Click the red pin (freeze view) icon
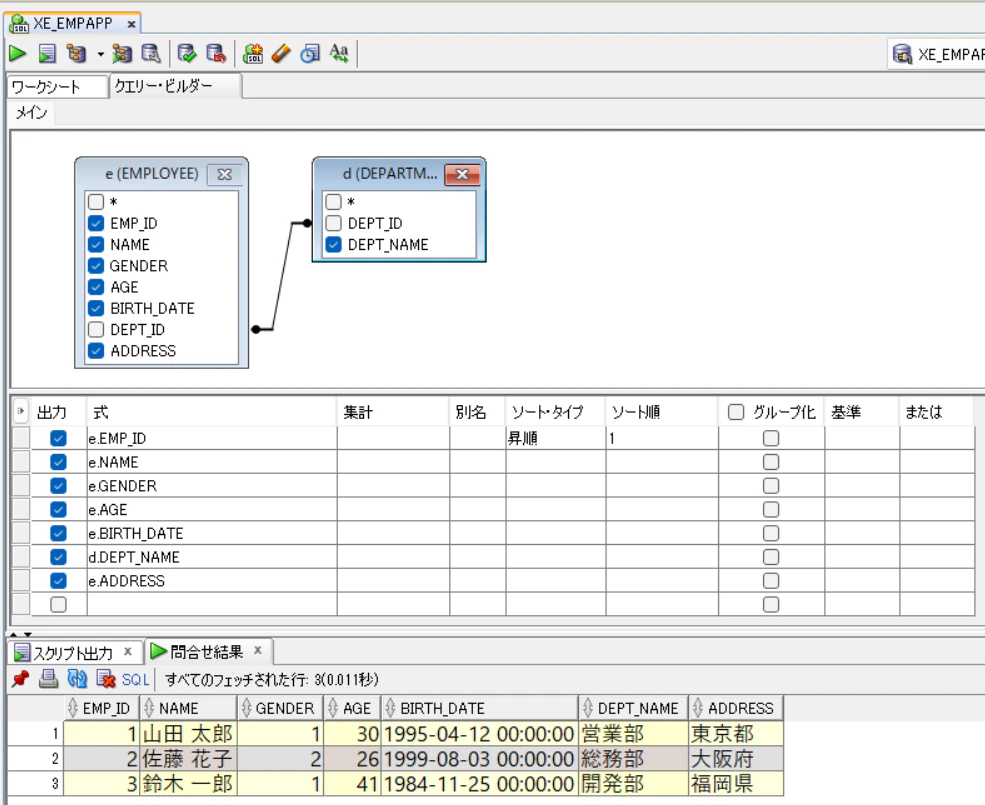Viewport: 985px width, 805px height. pyautogui.click(x=21, y=679)
